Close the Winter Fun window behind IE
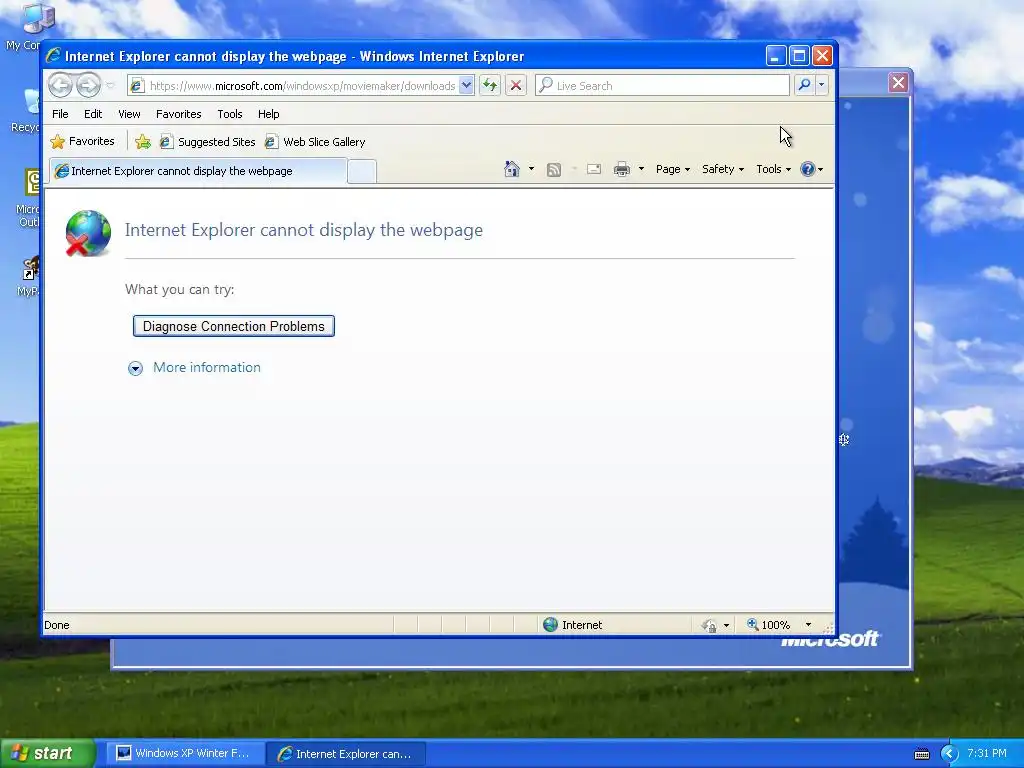The height and width of the screenshot is (768, 1024). coord(898,82)
